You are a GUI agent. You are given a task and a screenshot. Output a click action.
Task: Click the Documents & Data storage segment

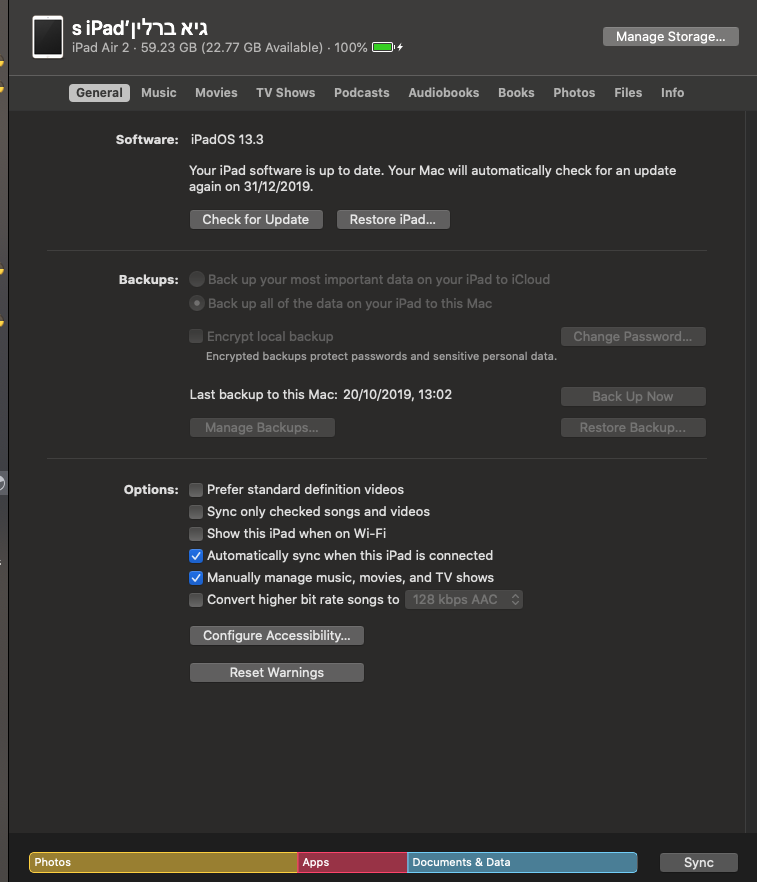[x=522, y=862]
